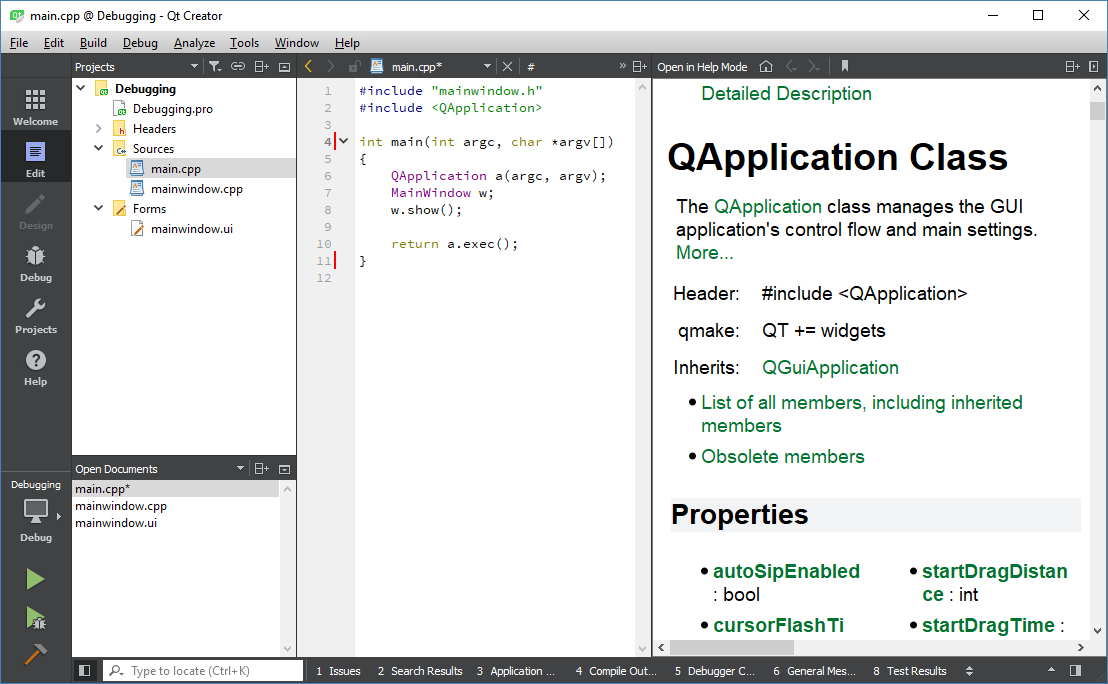This screenshot has width=1108, height=684.
Task: Build project with the hammer icon
Action: tap(35, 654)
